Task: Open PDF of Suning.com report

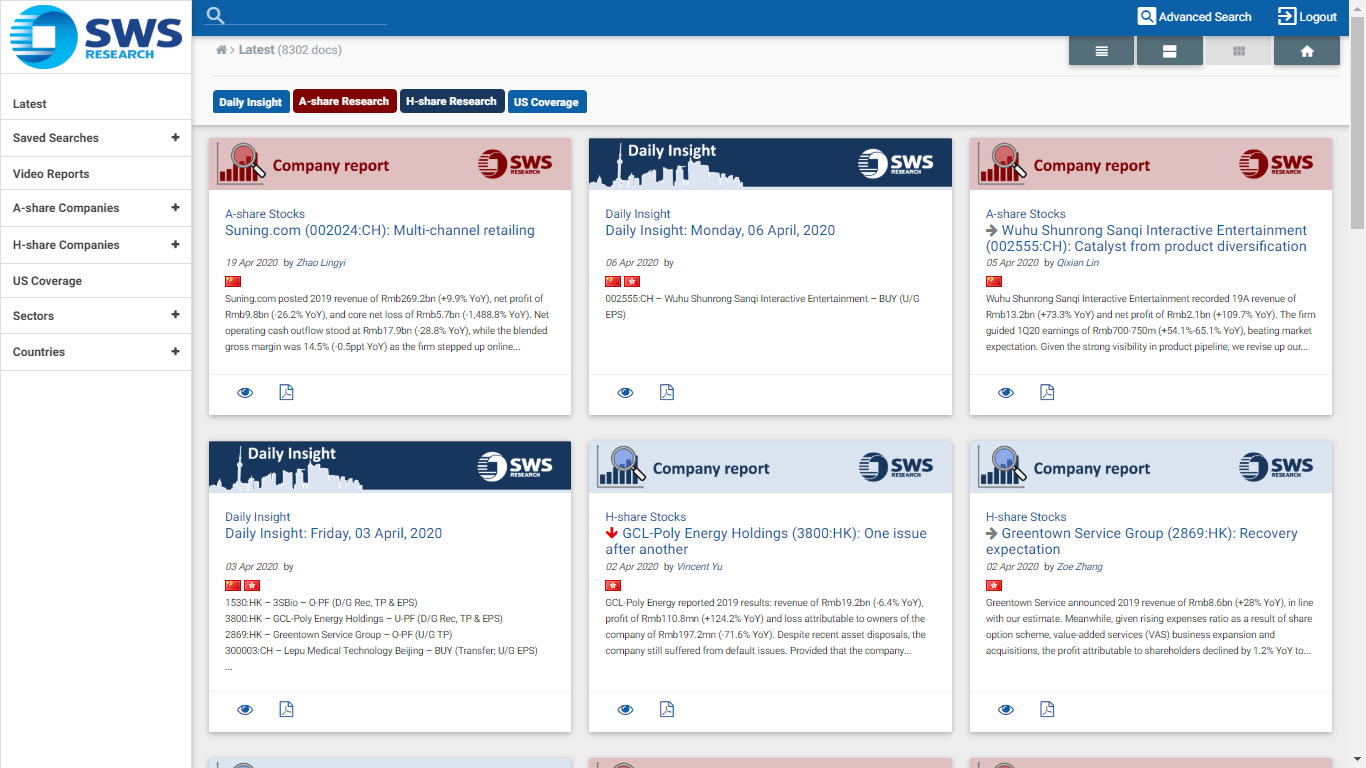Action: point(286,392)
